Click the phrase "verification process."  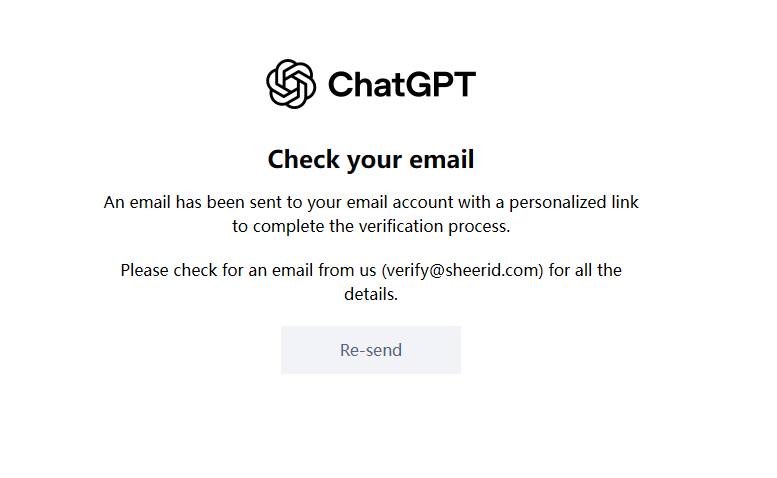(434, 226)
